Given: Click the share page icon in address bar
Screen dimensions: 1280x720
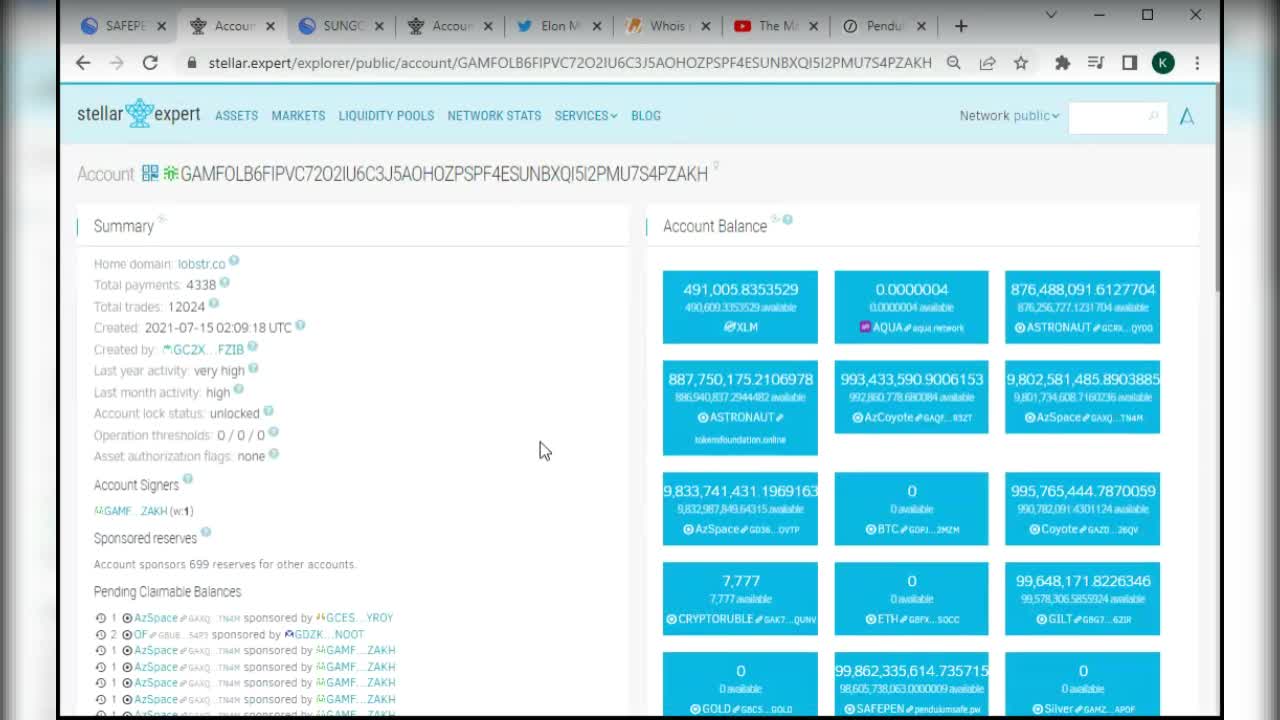Looking at the screenshot, I should point(987,62).
